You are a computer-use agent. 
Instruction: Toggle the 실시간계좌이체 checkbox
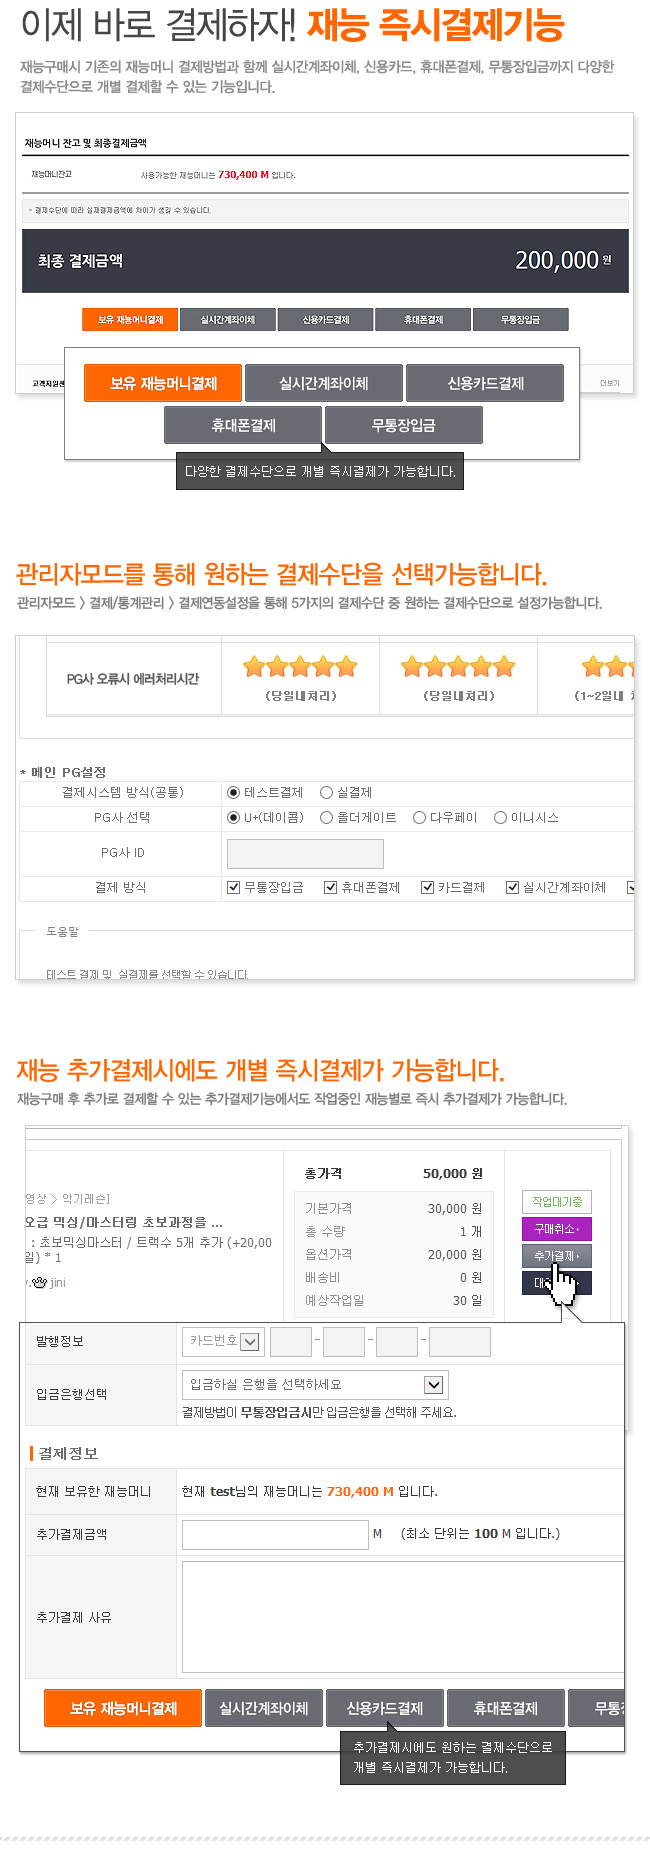512,887
